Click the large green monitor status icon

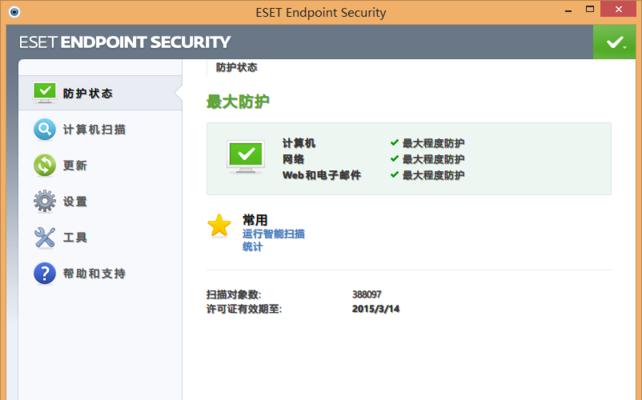[245, 156]
